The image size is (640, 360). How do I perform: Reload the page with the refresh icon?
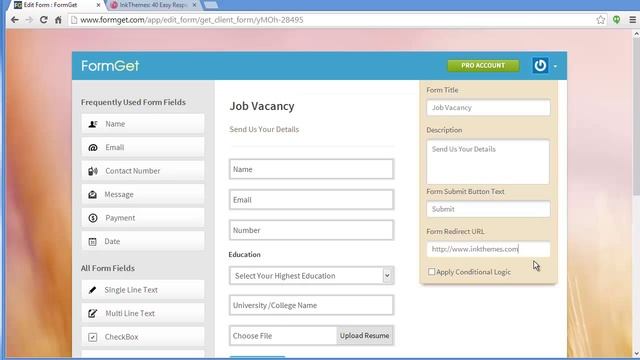pyautogui.click(x=44, y=20)
